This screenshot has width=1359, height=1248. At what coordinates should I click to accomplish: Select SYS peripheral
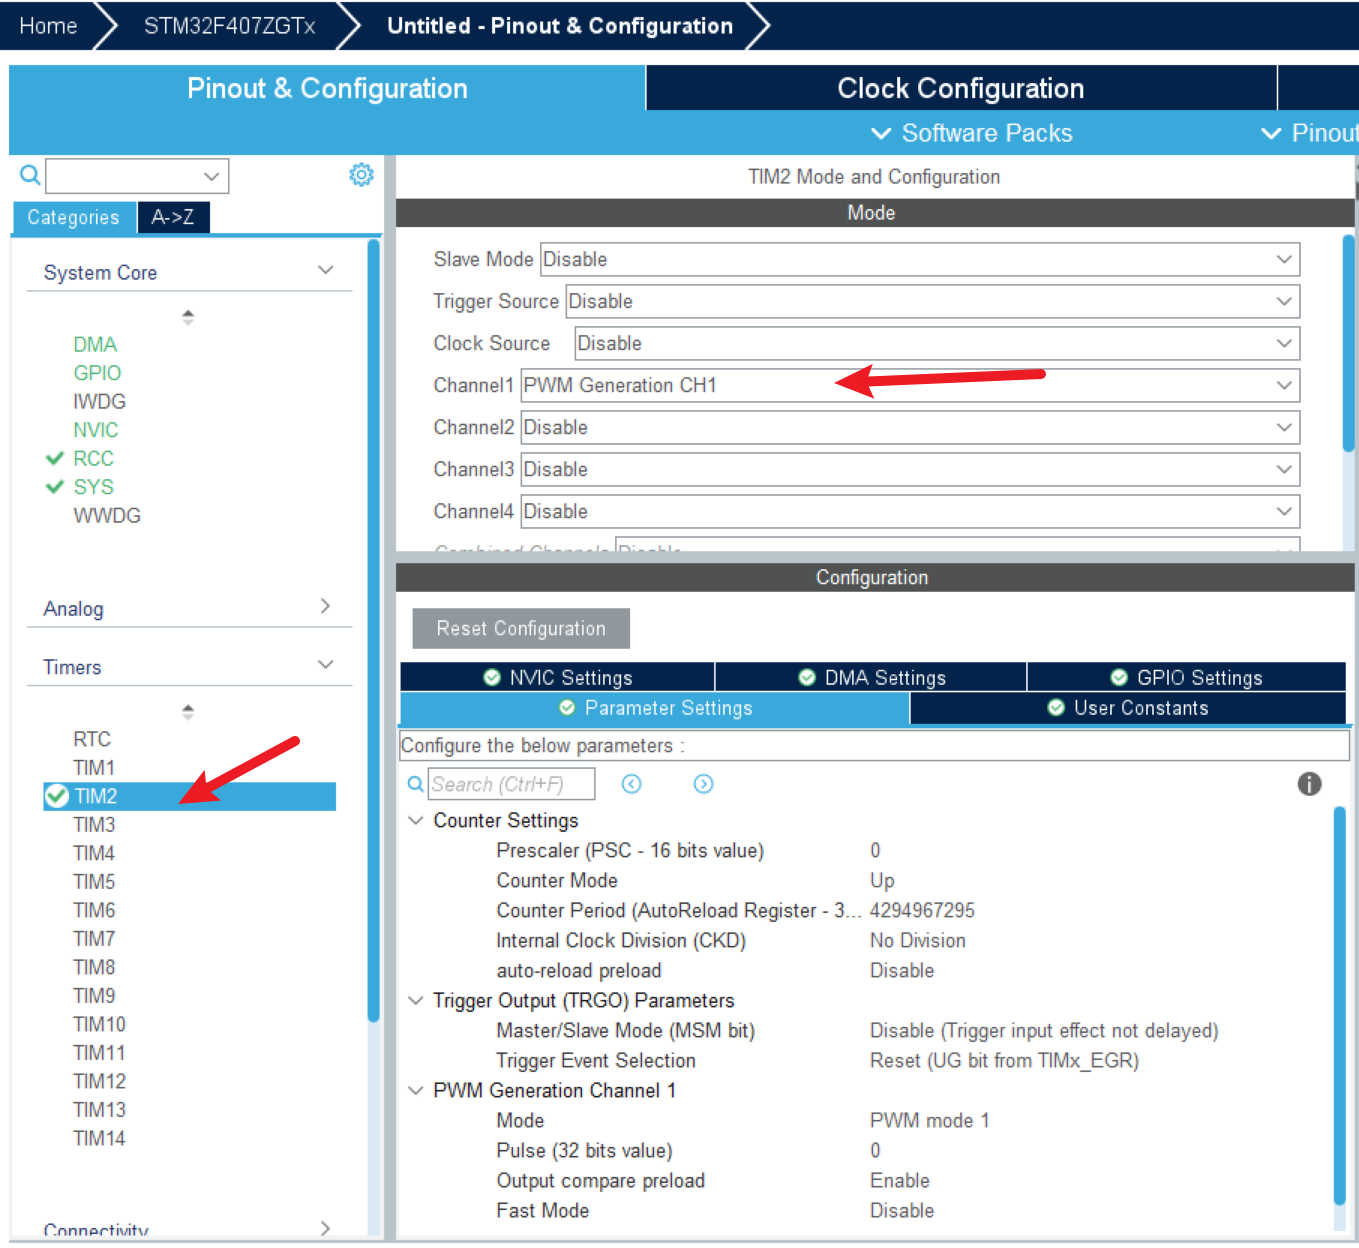click(x=93, y=487)
